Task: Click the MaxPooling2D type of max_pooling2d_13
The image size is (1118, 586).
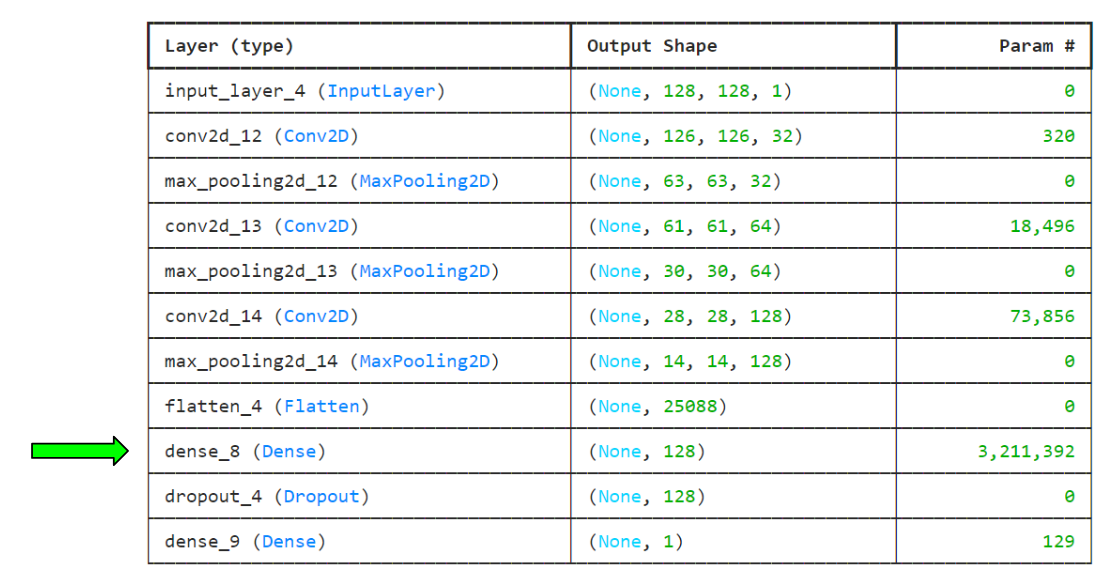Action: pos(425,271)
